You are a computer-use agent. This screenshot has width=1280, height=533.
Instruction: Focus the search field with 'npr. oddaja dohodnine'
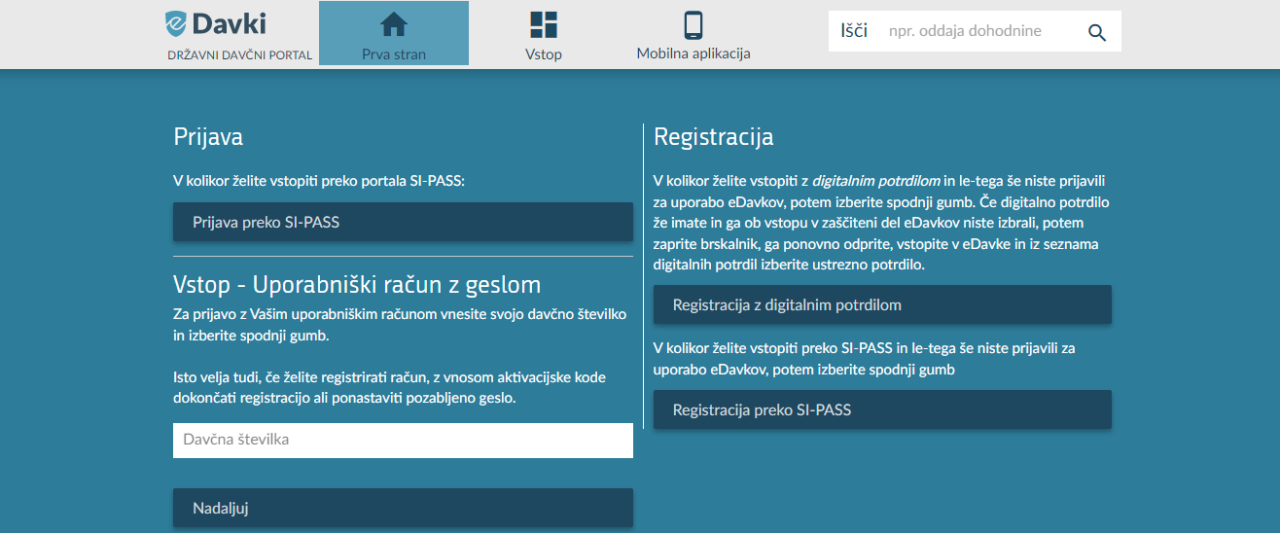point(975,31)
